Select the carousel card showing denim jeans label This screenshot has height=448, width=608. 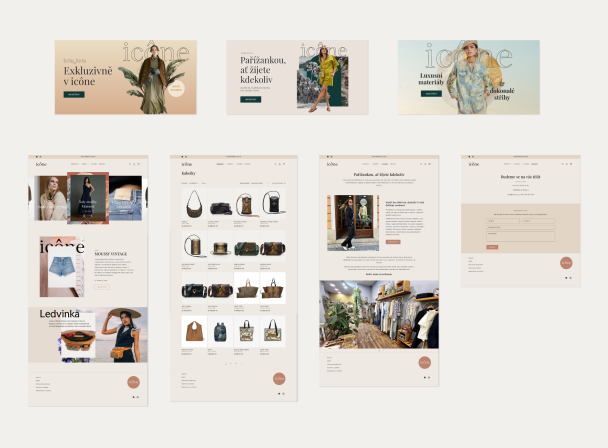click(125, 198)
